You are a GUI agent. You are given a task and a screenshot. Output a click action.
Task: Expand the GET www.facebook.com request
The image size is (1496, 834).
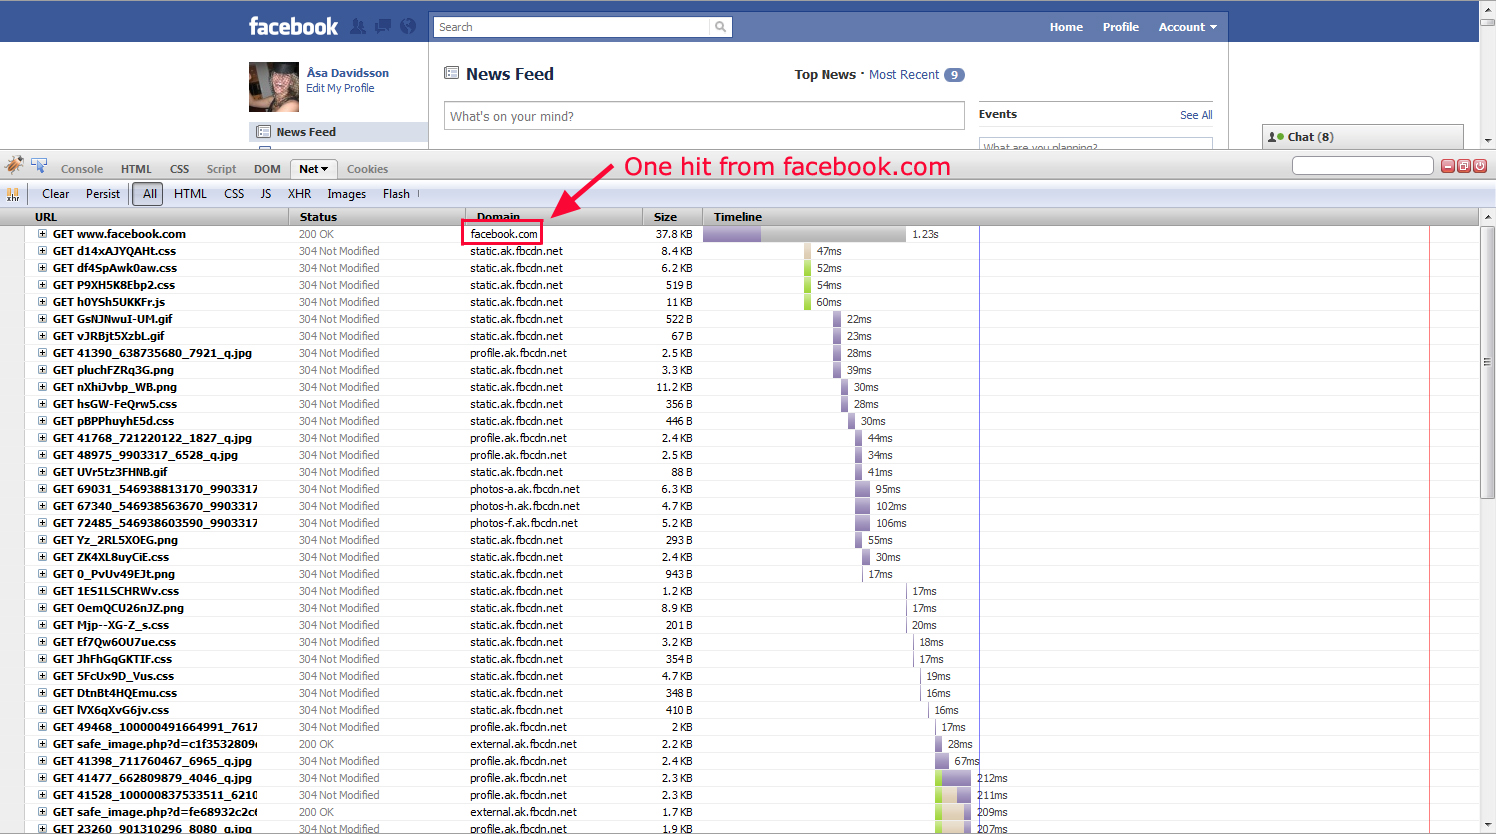(x=43, y=234)
